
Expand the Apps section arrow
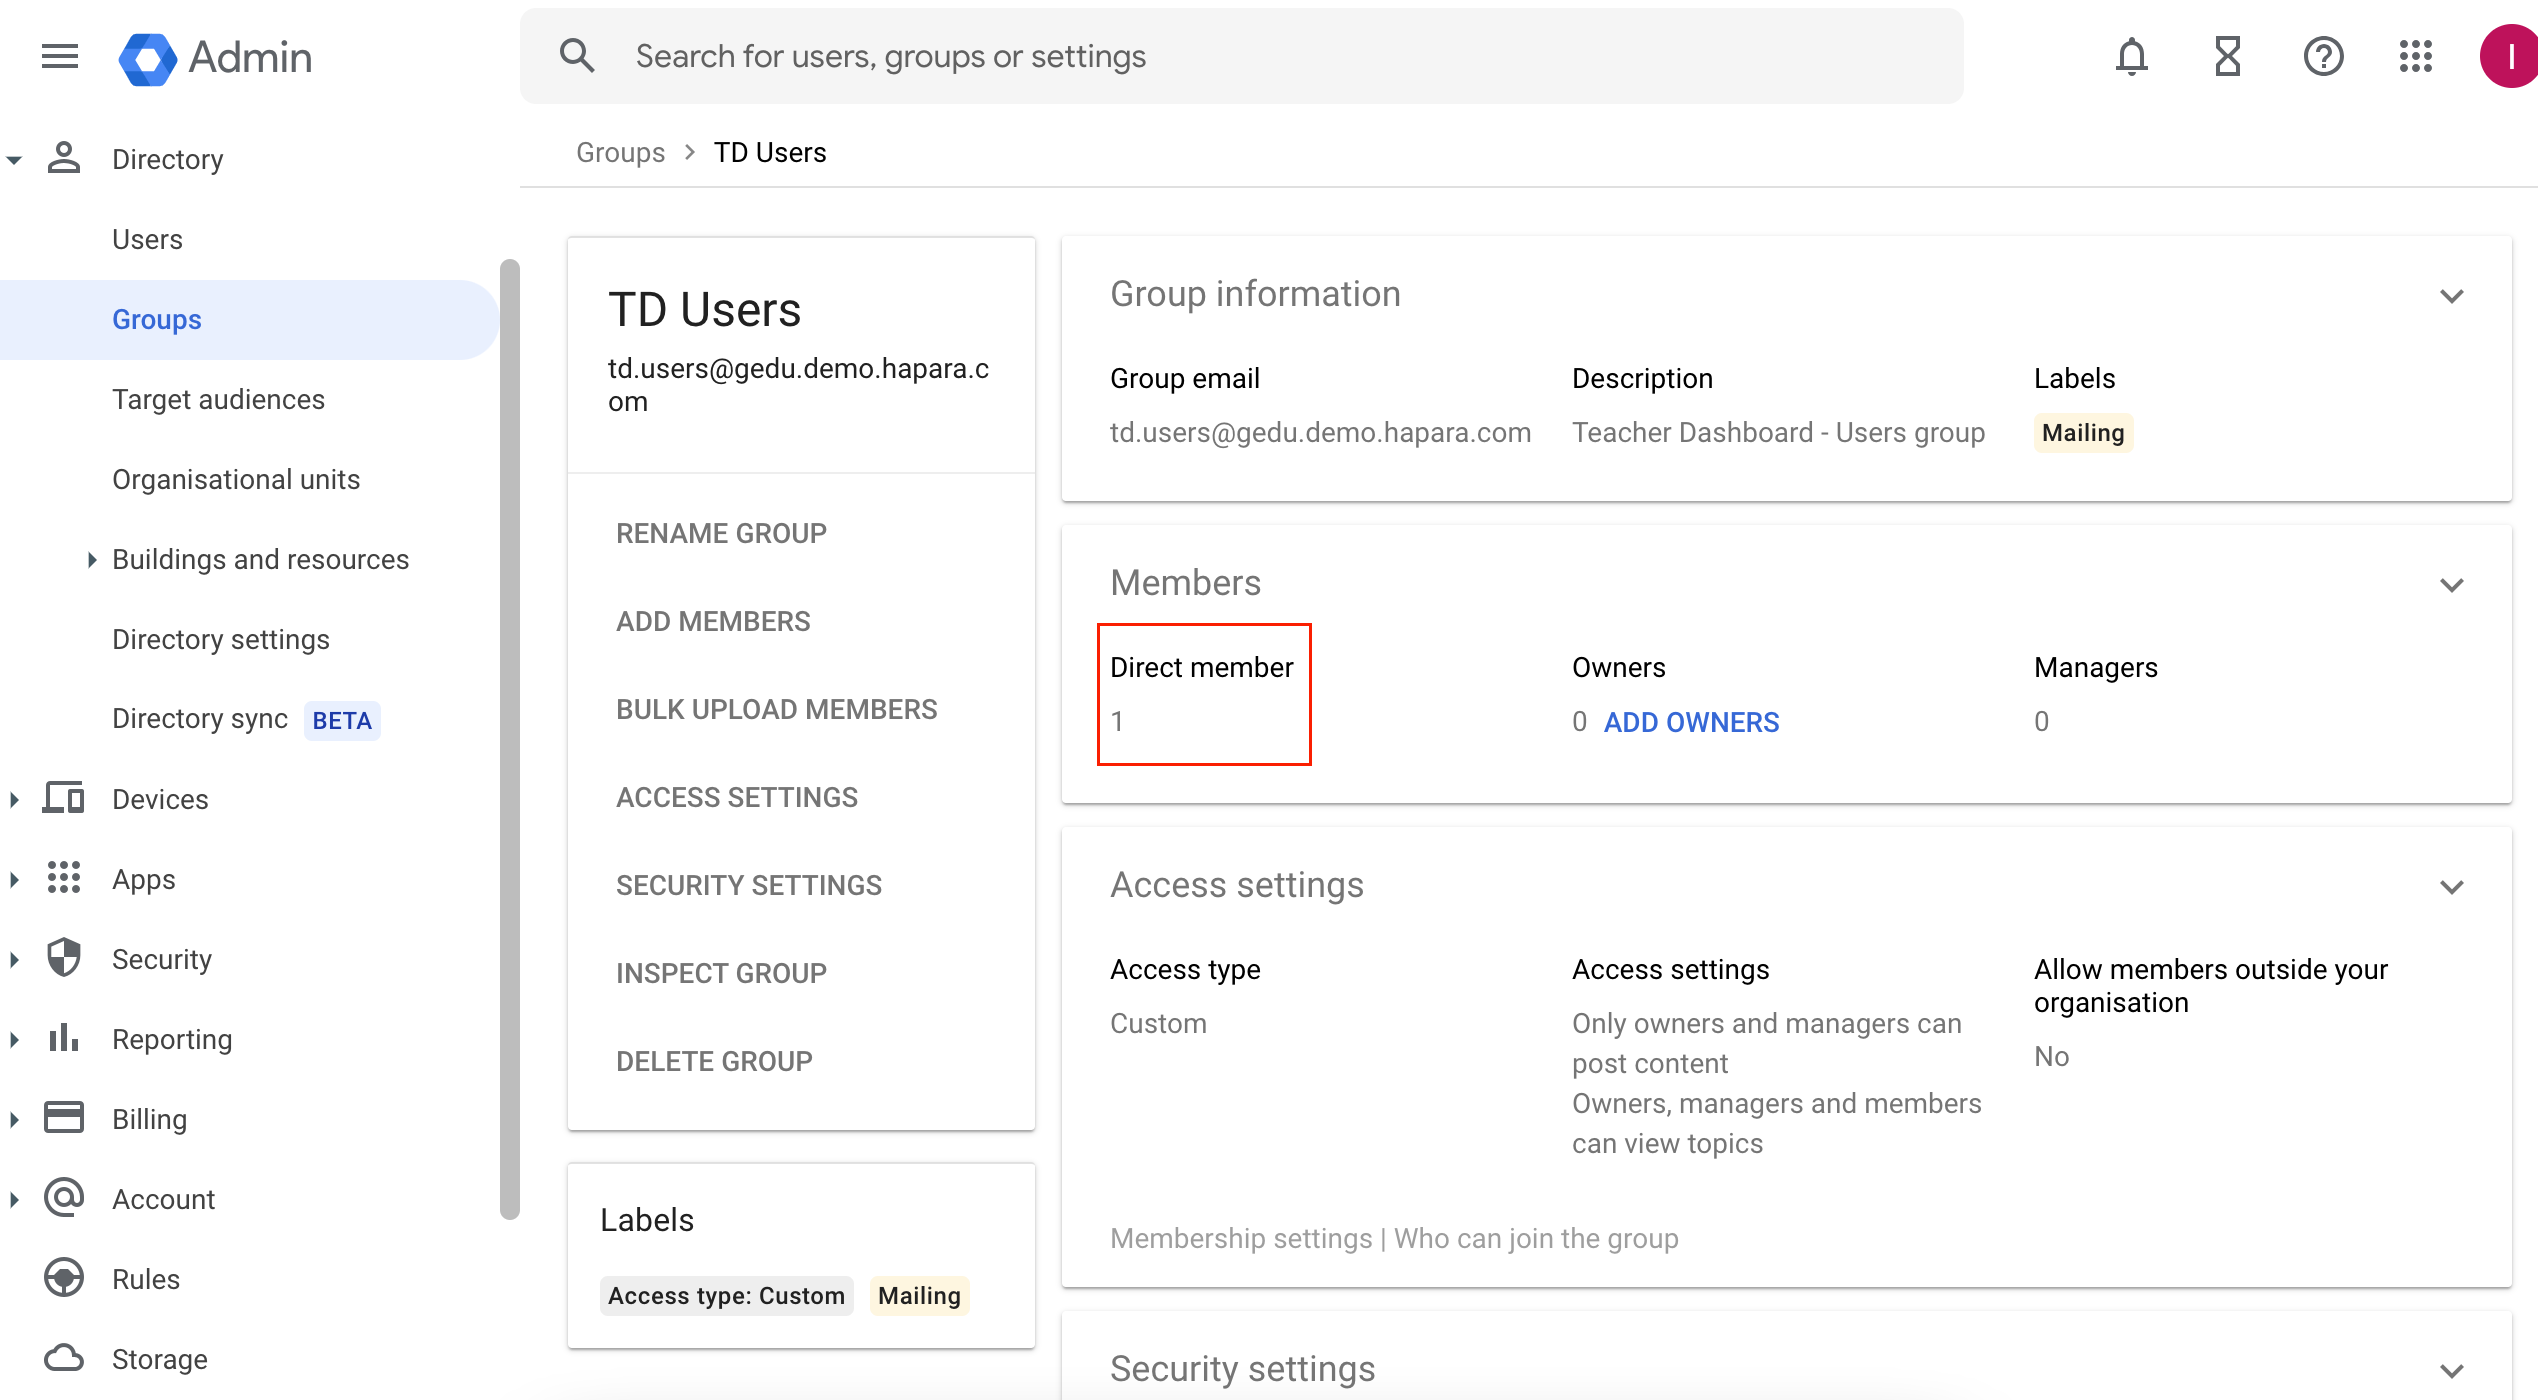[x=14, y=880]
